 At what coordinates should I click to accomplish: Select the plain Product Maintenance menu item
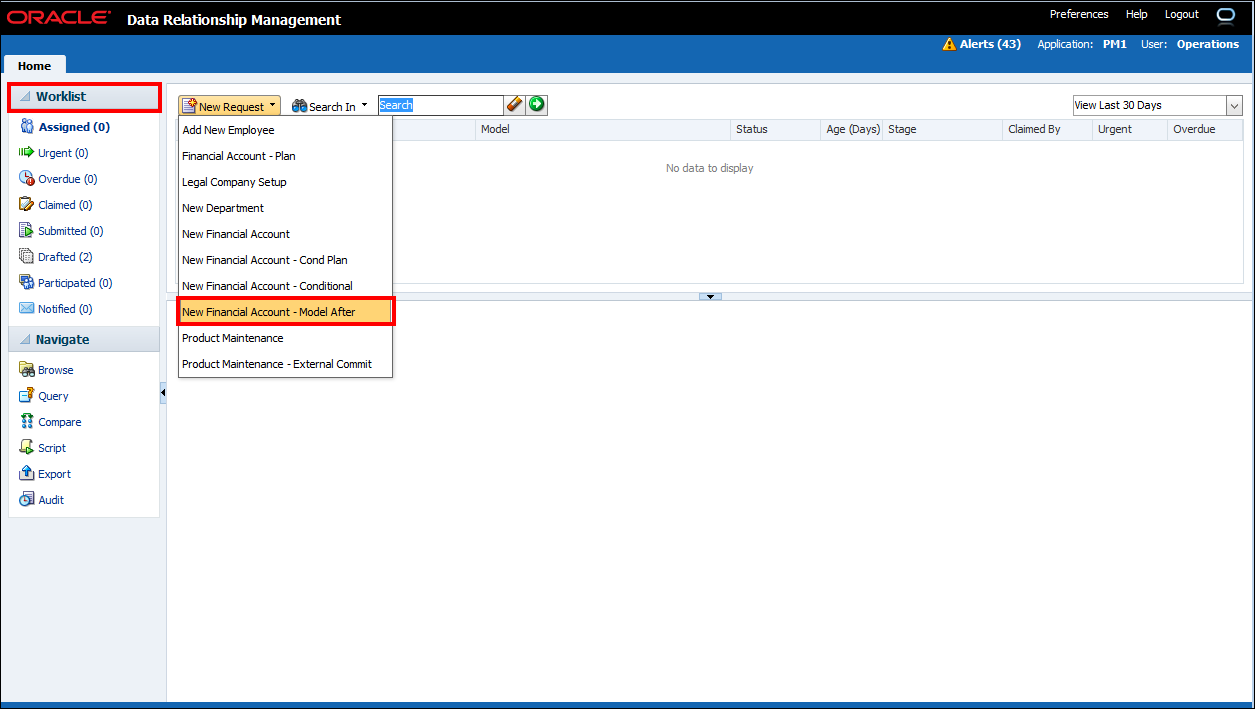tap(285, 338)
